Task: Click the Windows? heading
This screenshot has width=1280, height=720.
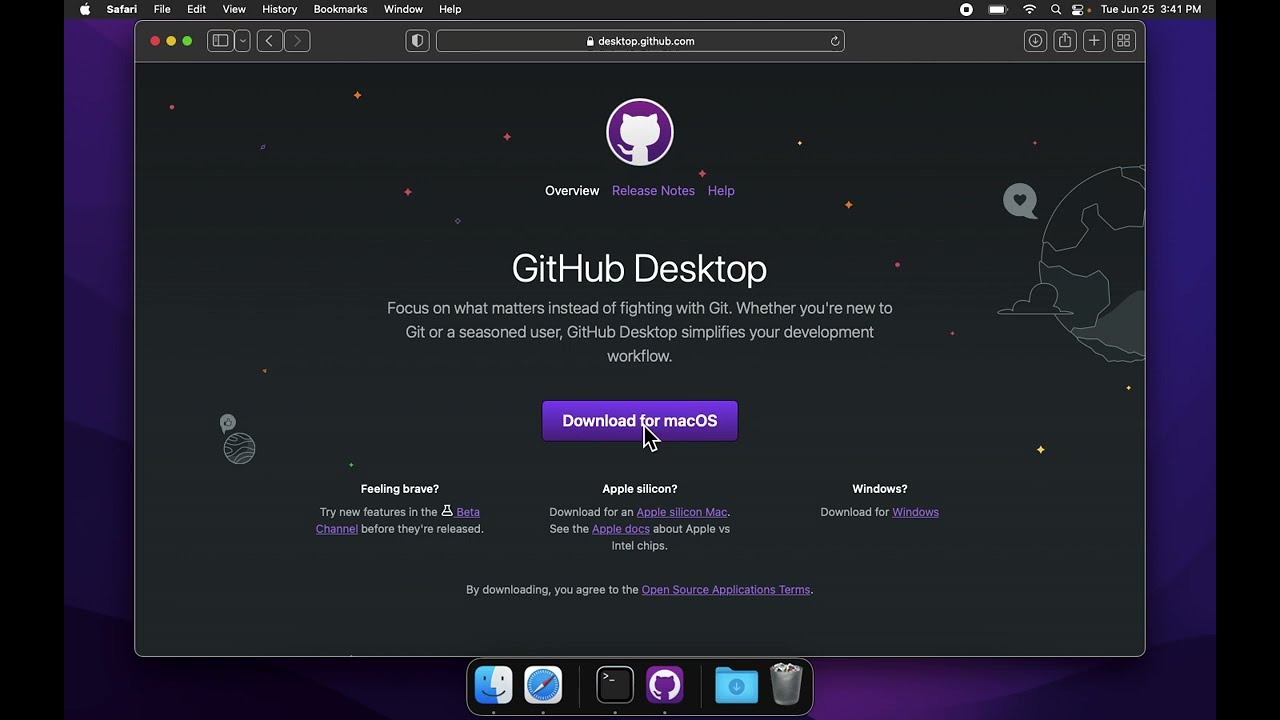Action: click(880, 489)
